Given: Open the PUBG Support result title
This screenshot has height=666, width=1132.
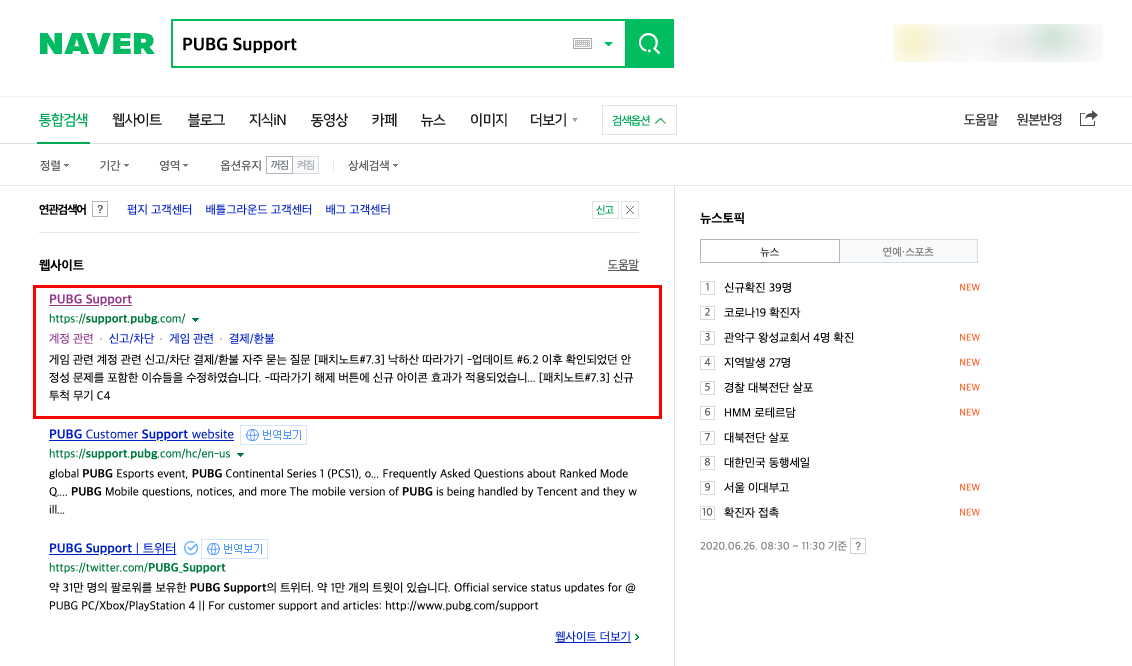Looking at the screenshot, I should click(90, 299).
